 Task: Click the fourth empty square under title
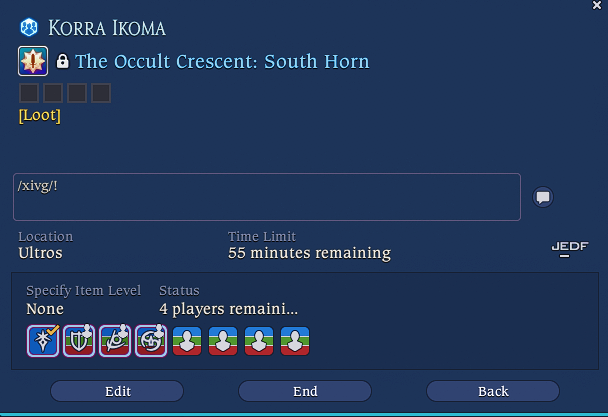click(x=101, y=93)
